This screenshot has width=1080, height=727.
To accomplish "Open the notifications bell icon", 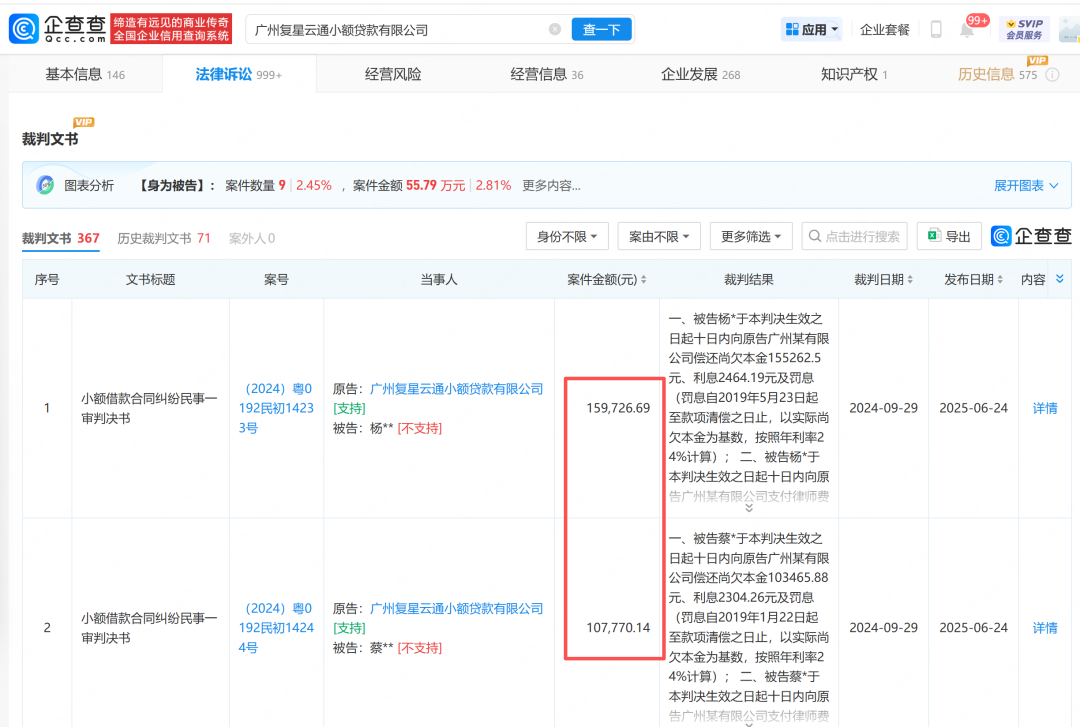I will [x=967, y=30].
